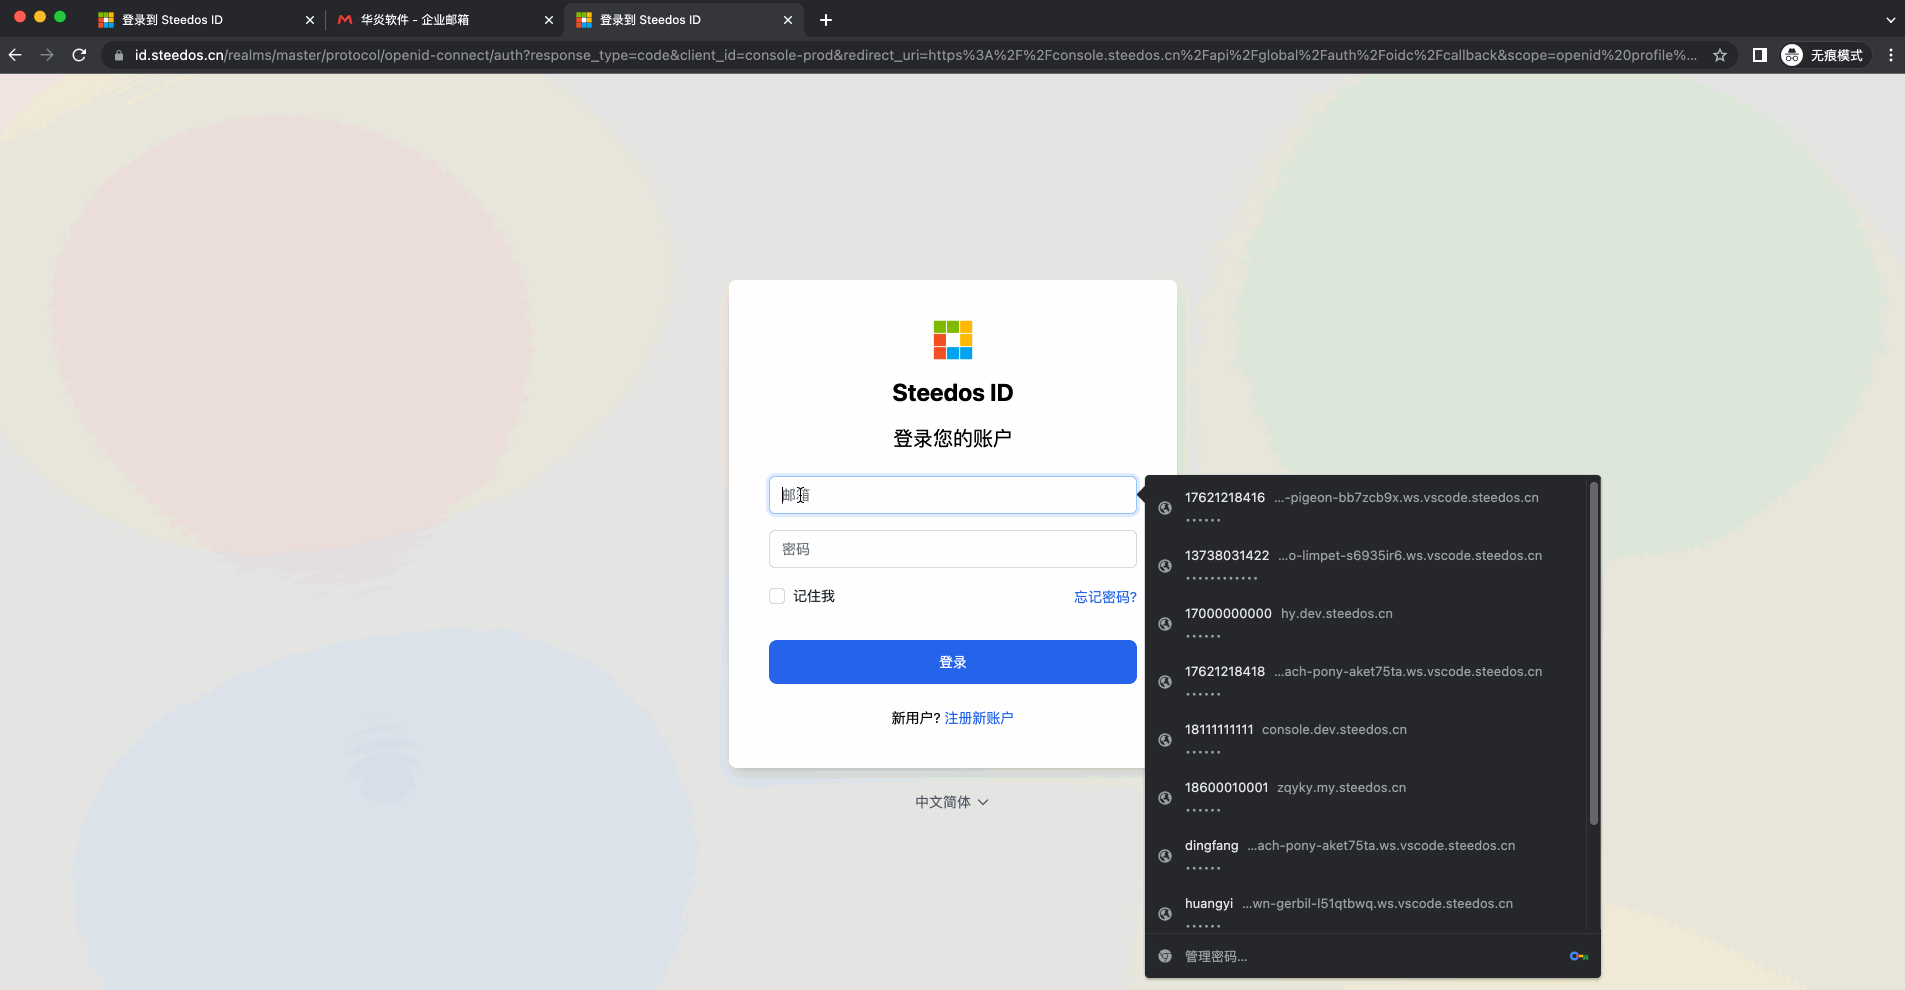Reload the current page
1905x990 pixels.
pyautogui.click(x=79, y=55)
